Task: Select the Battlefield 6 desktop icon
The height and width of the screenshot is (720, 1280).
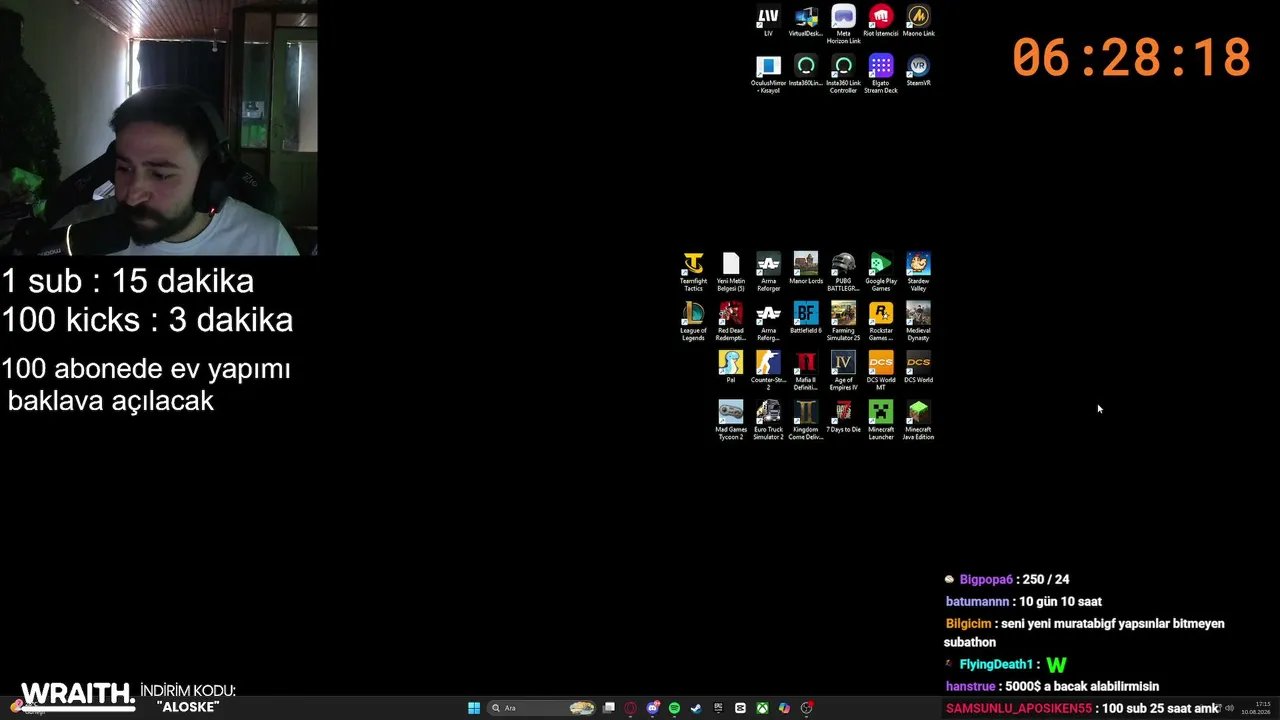Action: [x=806, y=318]
